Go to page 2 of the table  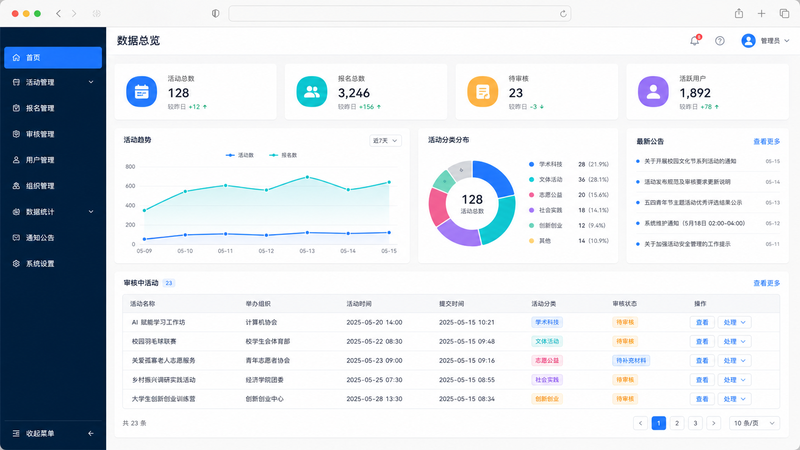tap(677, 423)
